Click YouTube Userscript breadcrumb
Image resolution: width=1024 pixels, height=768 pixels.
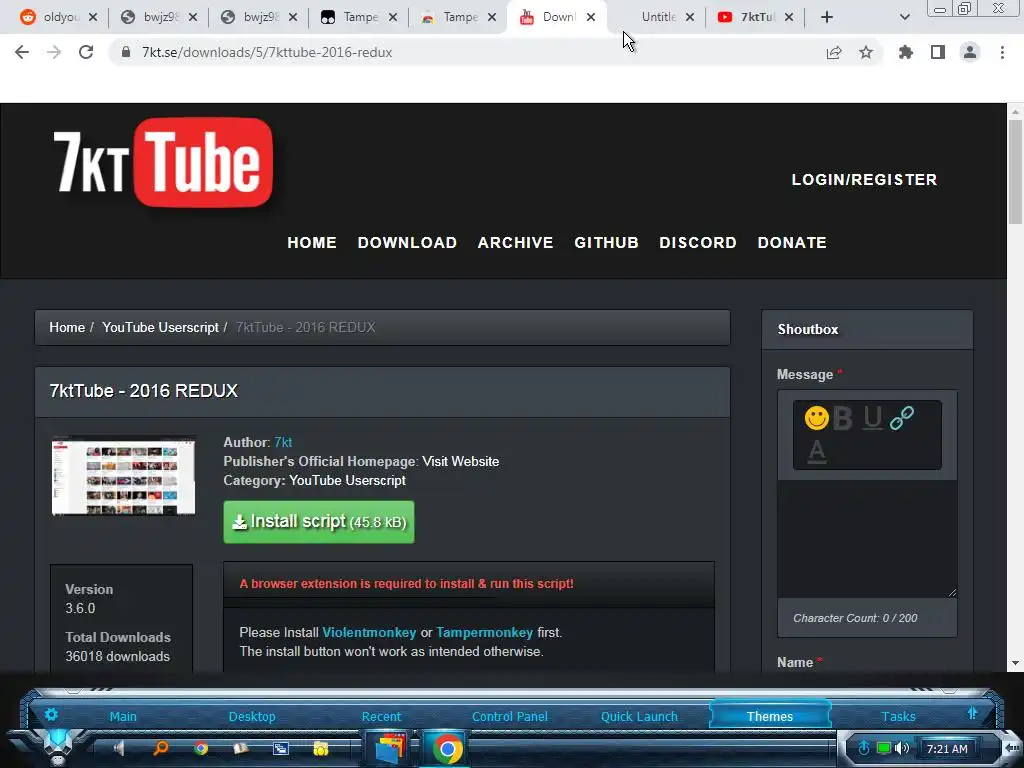pos(161,327)
